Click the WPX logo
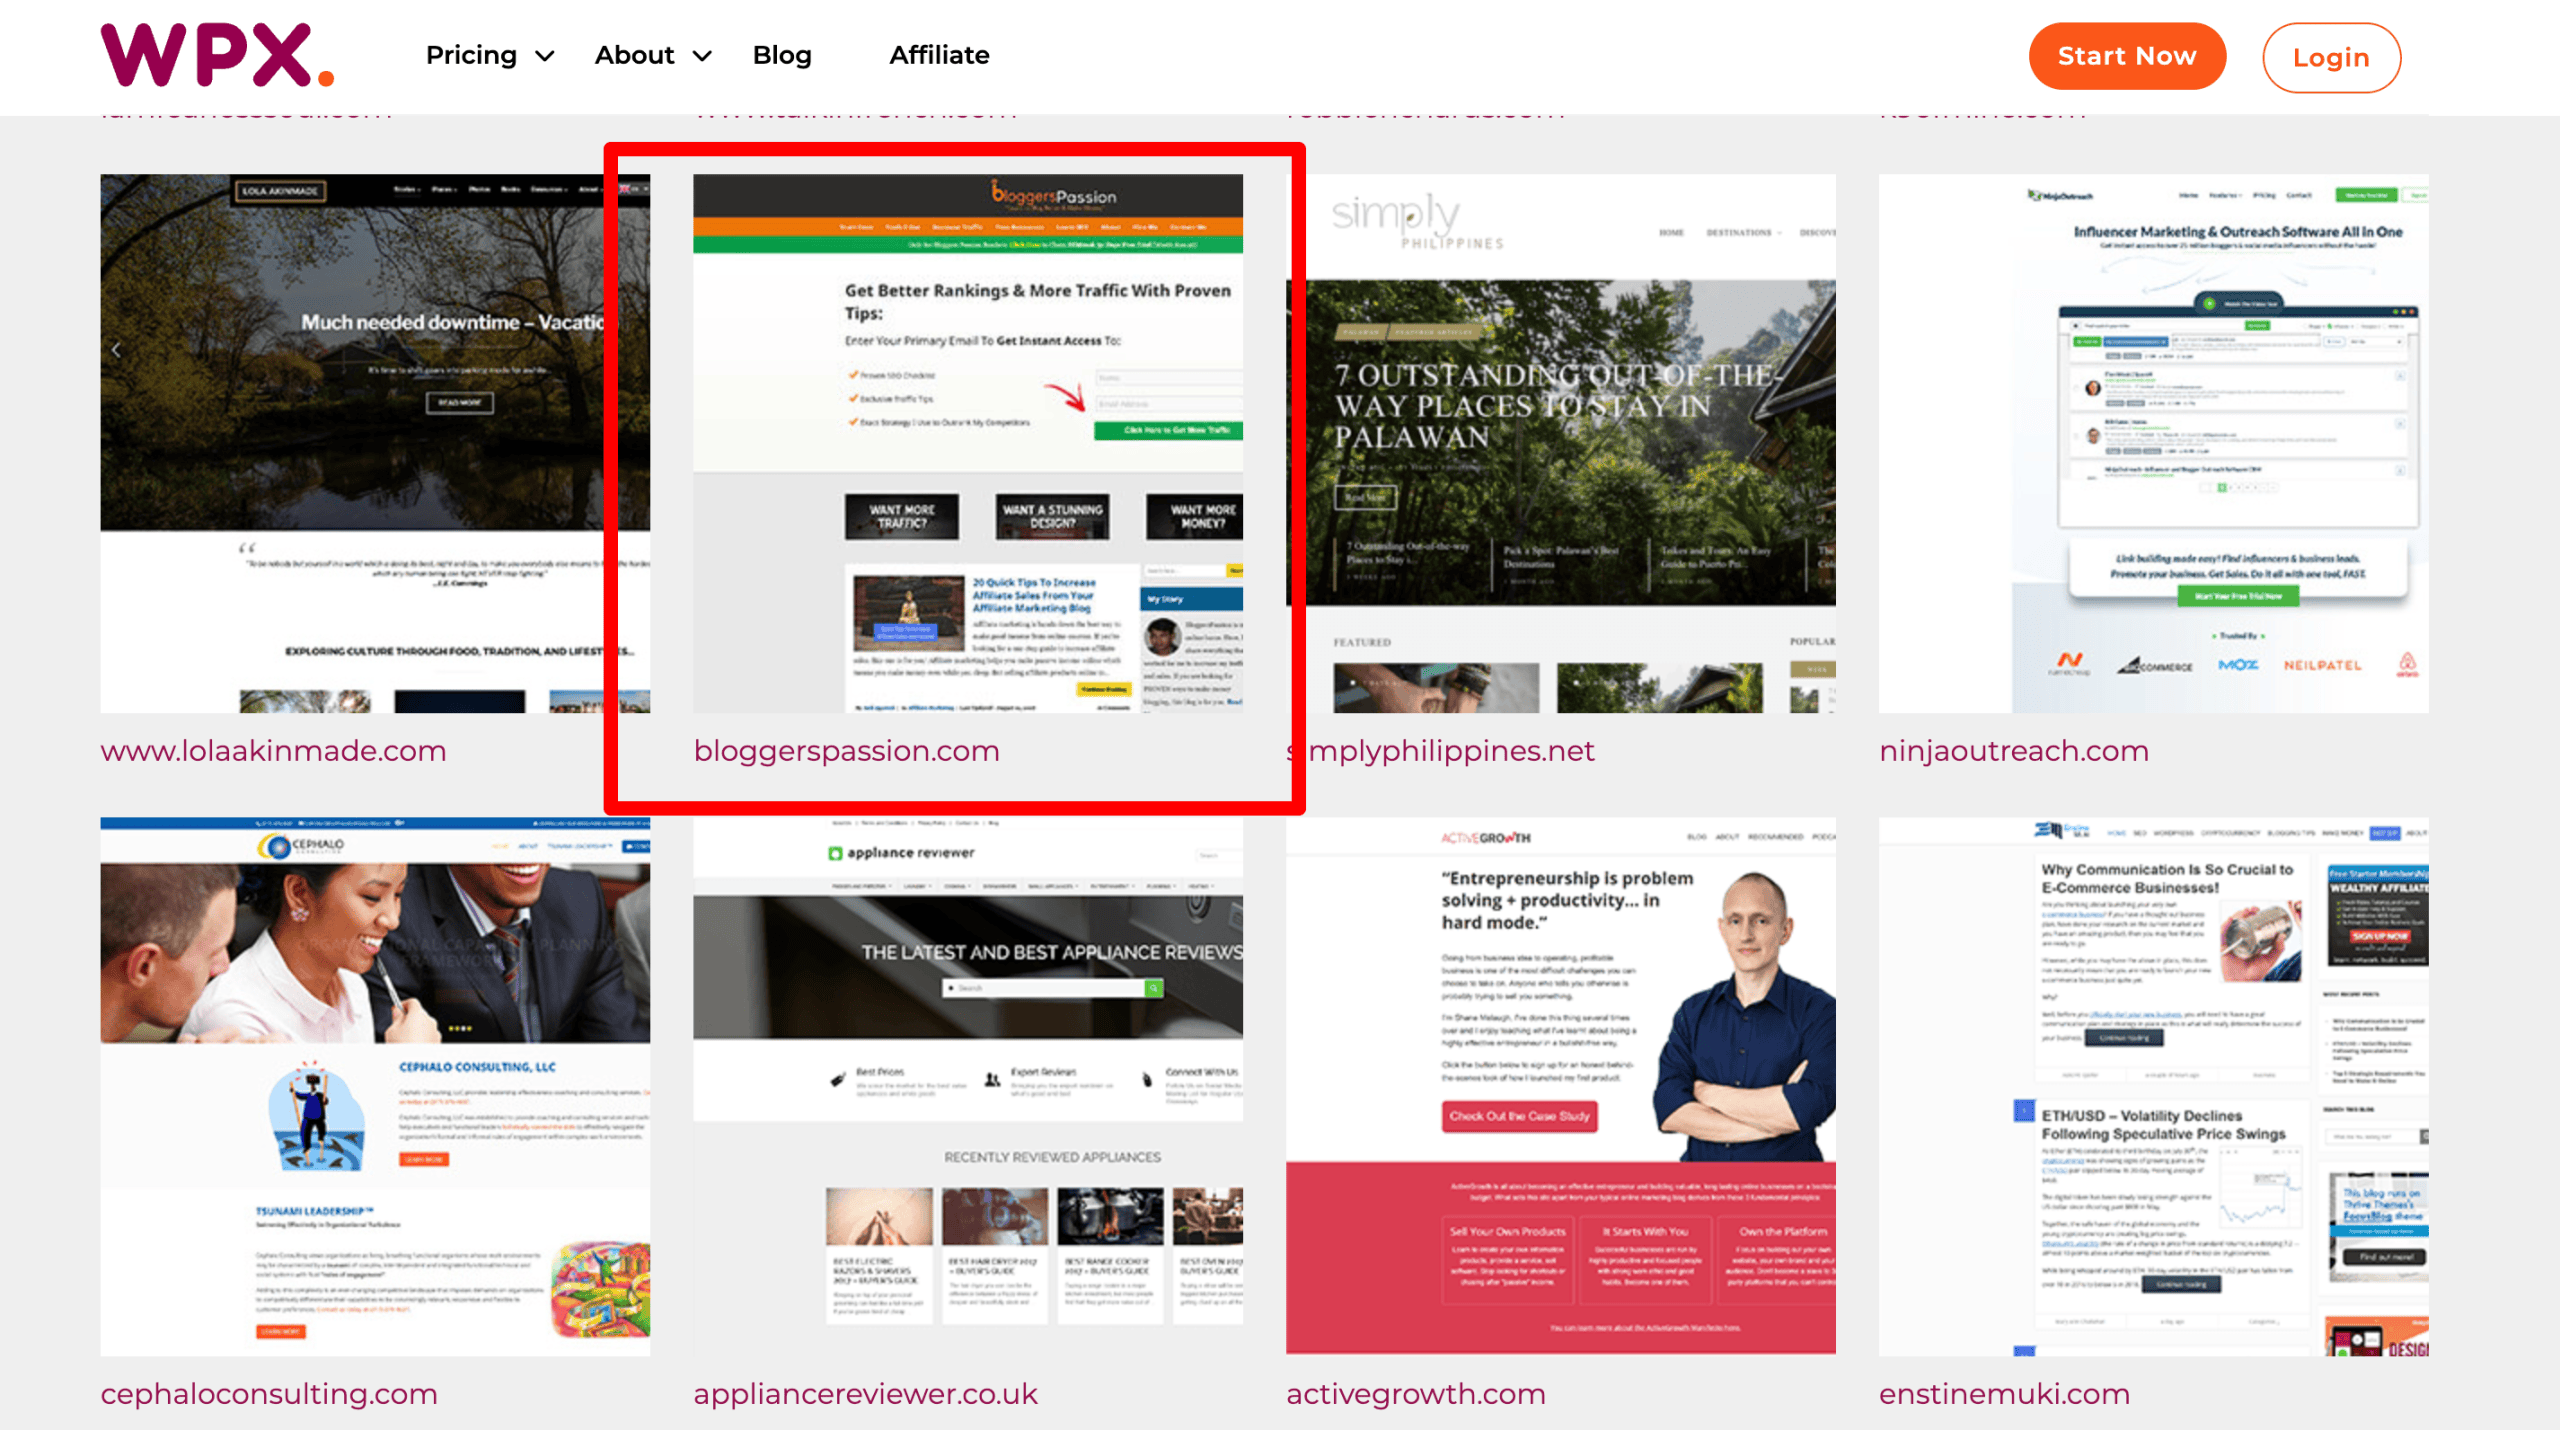 coord(217,56)
